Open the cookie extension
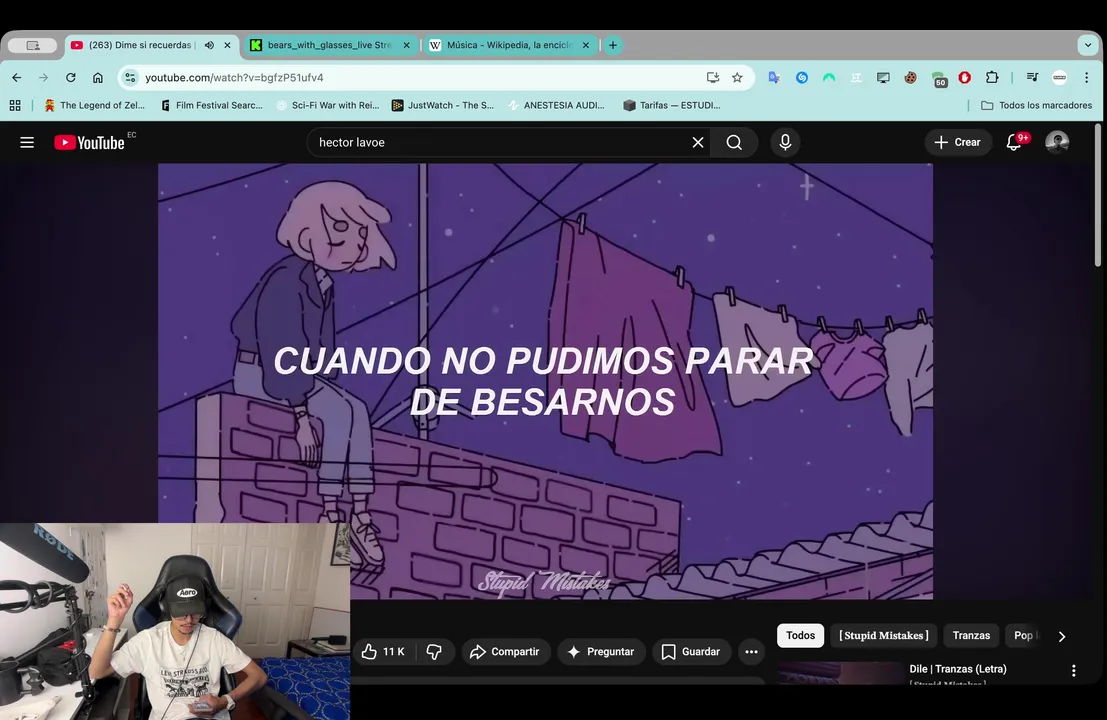This screenshot has height=720, width=1107. [x=911, y=78]
